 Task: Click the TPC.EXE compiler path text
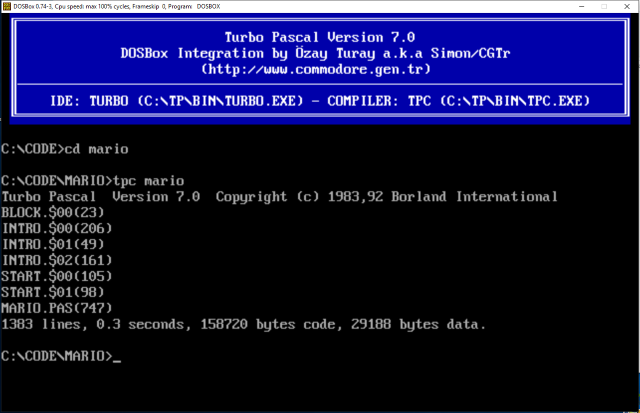coord(515,101)
